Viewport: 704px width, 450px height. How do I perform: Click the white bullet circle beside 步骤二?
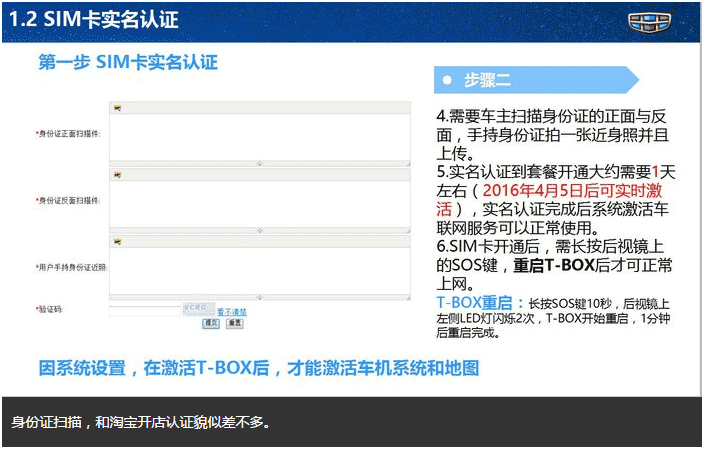(448, 80)
